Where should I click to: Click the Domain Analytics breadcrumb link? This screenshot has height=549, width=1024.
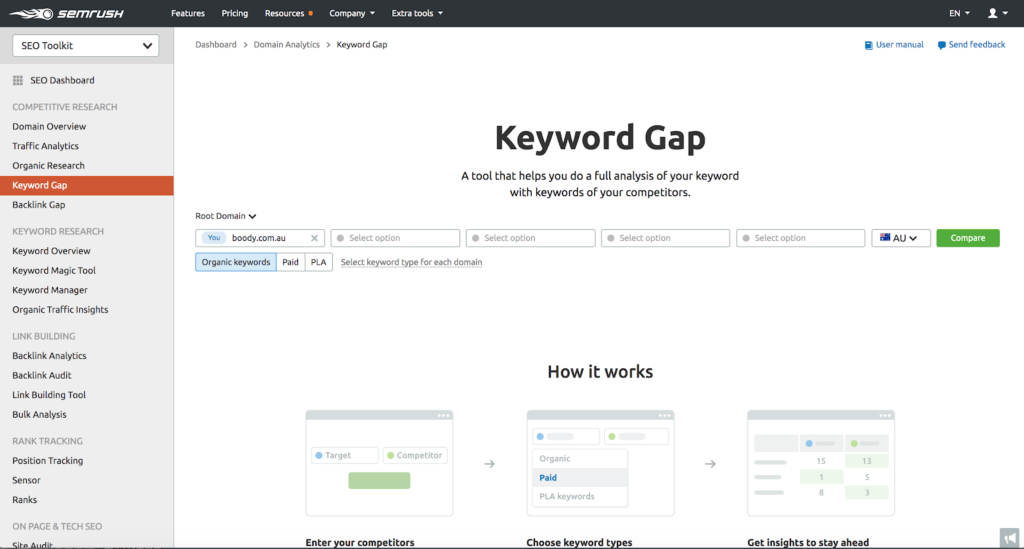(x=287, y=45)
